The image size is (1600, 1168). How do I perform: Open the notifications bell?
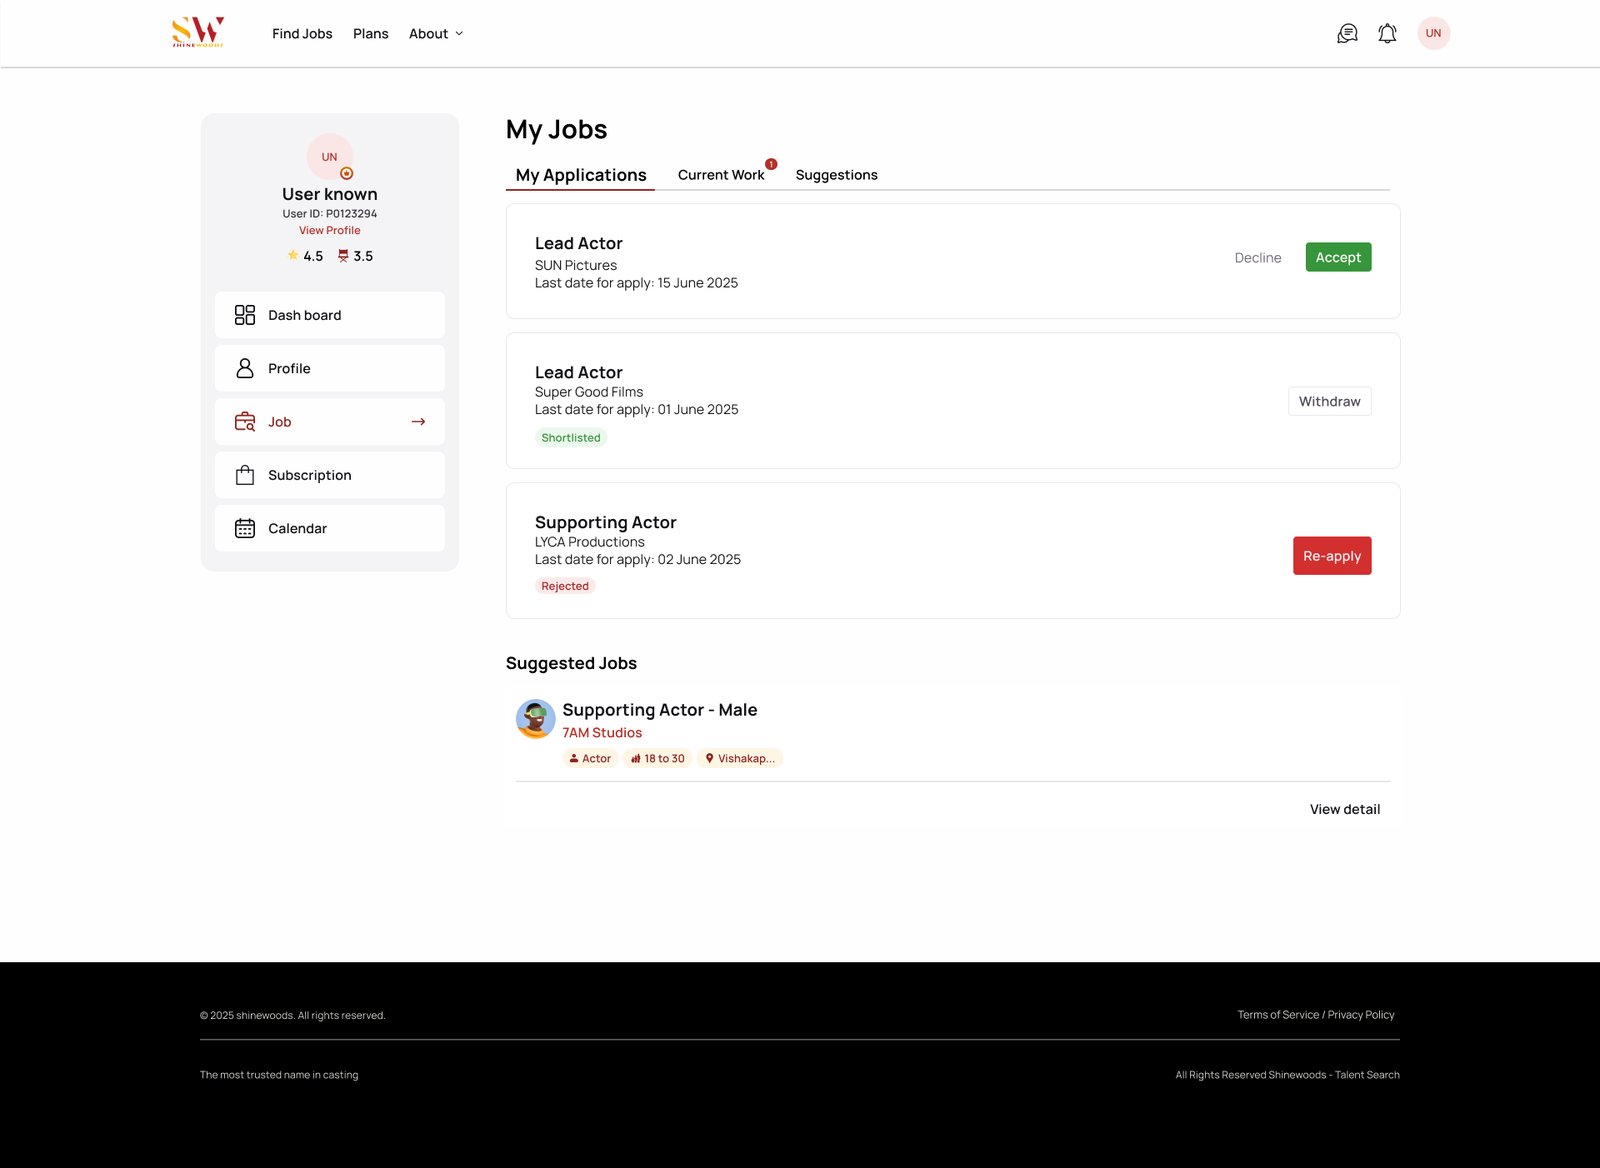point(1387,34)
